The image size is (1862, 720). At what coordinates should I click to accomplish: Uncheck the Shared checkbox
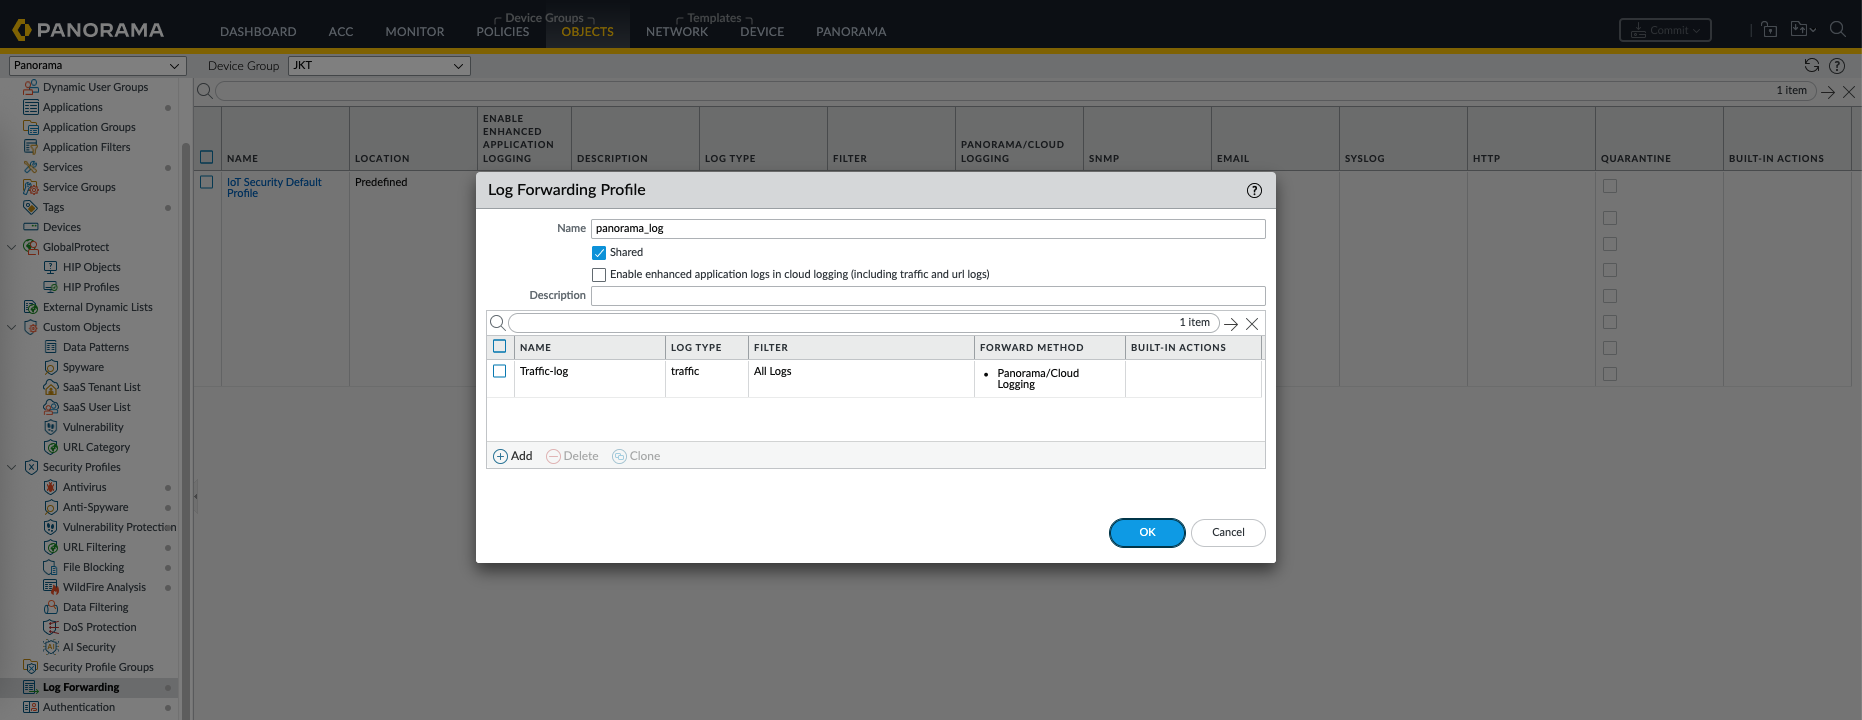click(599, 253)
